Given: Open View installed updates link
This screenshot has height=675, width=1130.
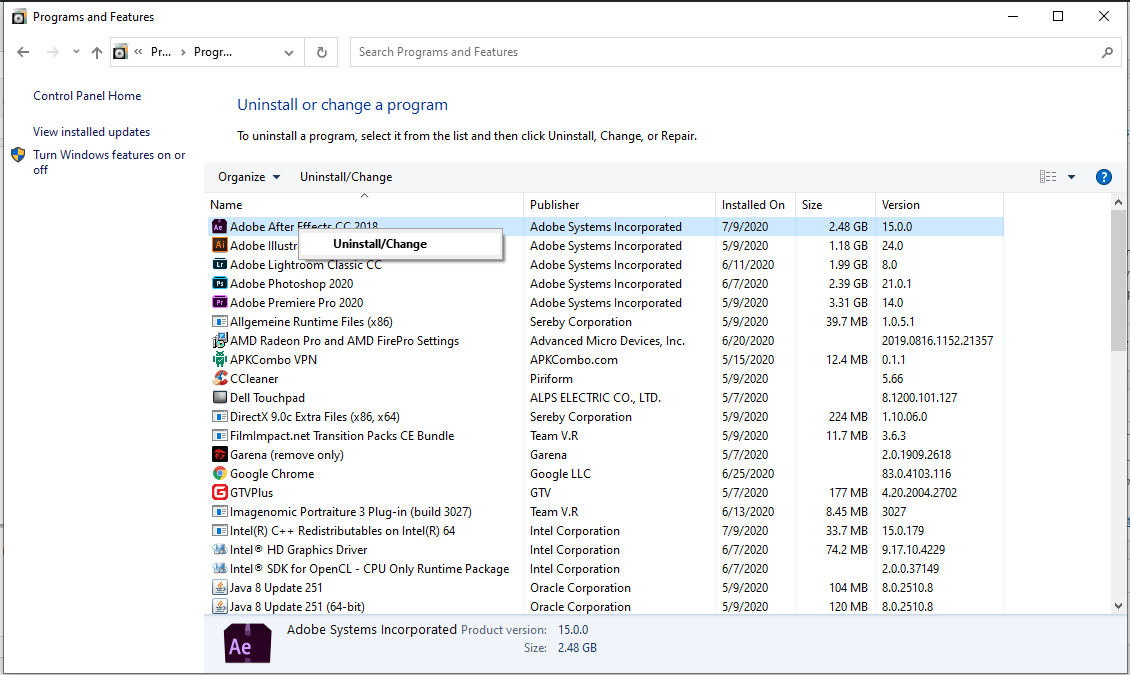Looking at the screenshot, I should (91, 132).
